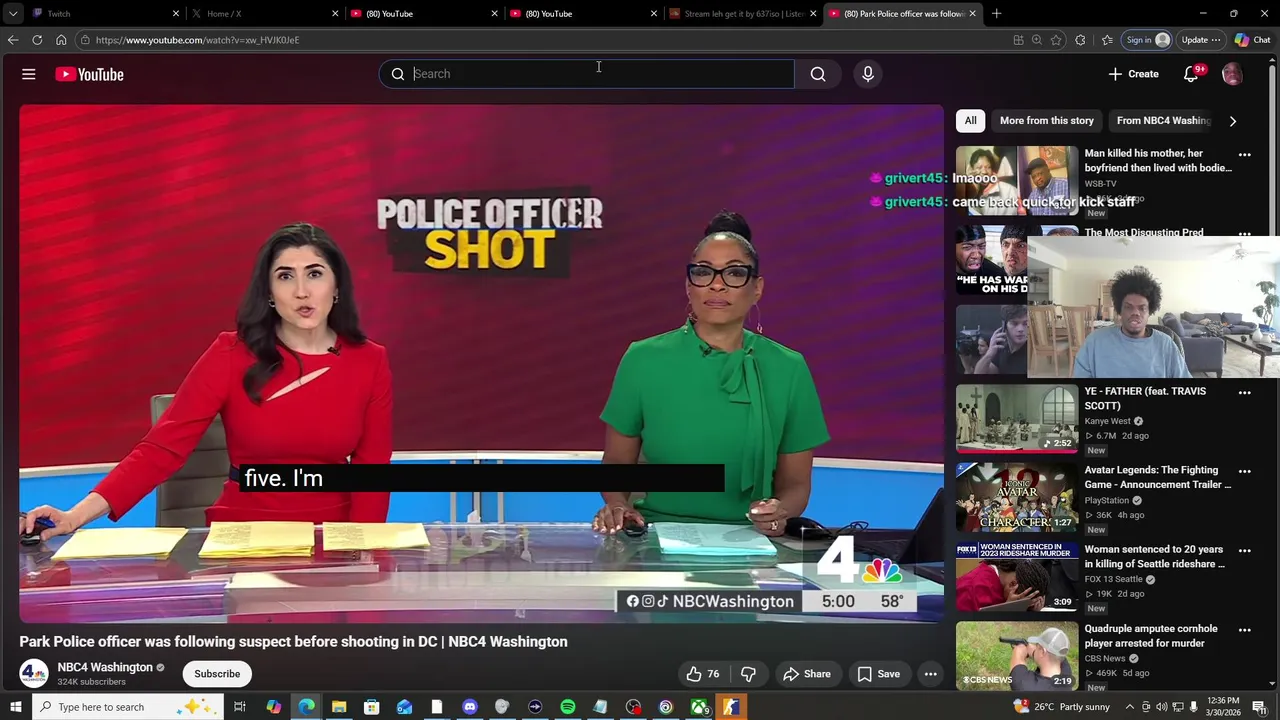Viewport: 1280px width, 720px height.
Task: Like the video with thumbs up
Action: click(x=701, y=674)
